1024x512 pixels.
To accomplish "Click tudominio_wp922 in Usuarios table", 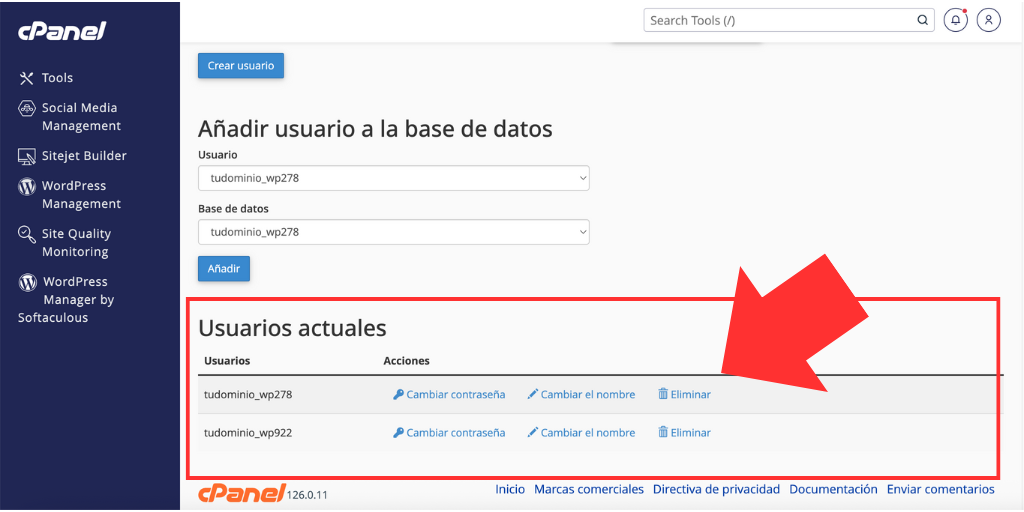I will [248, 432].
